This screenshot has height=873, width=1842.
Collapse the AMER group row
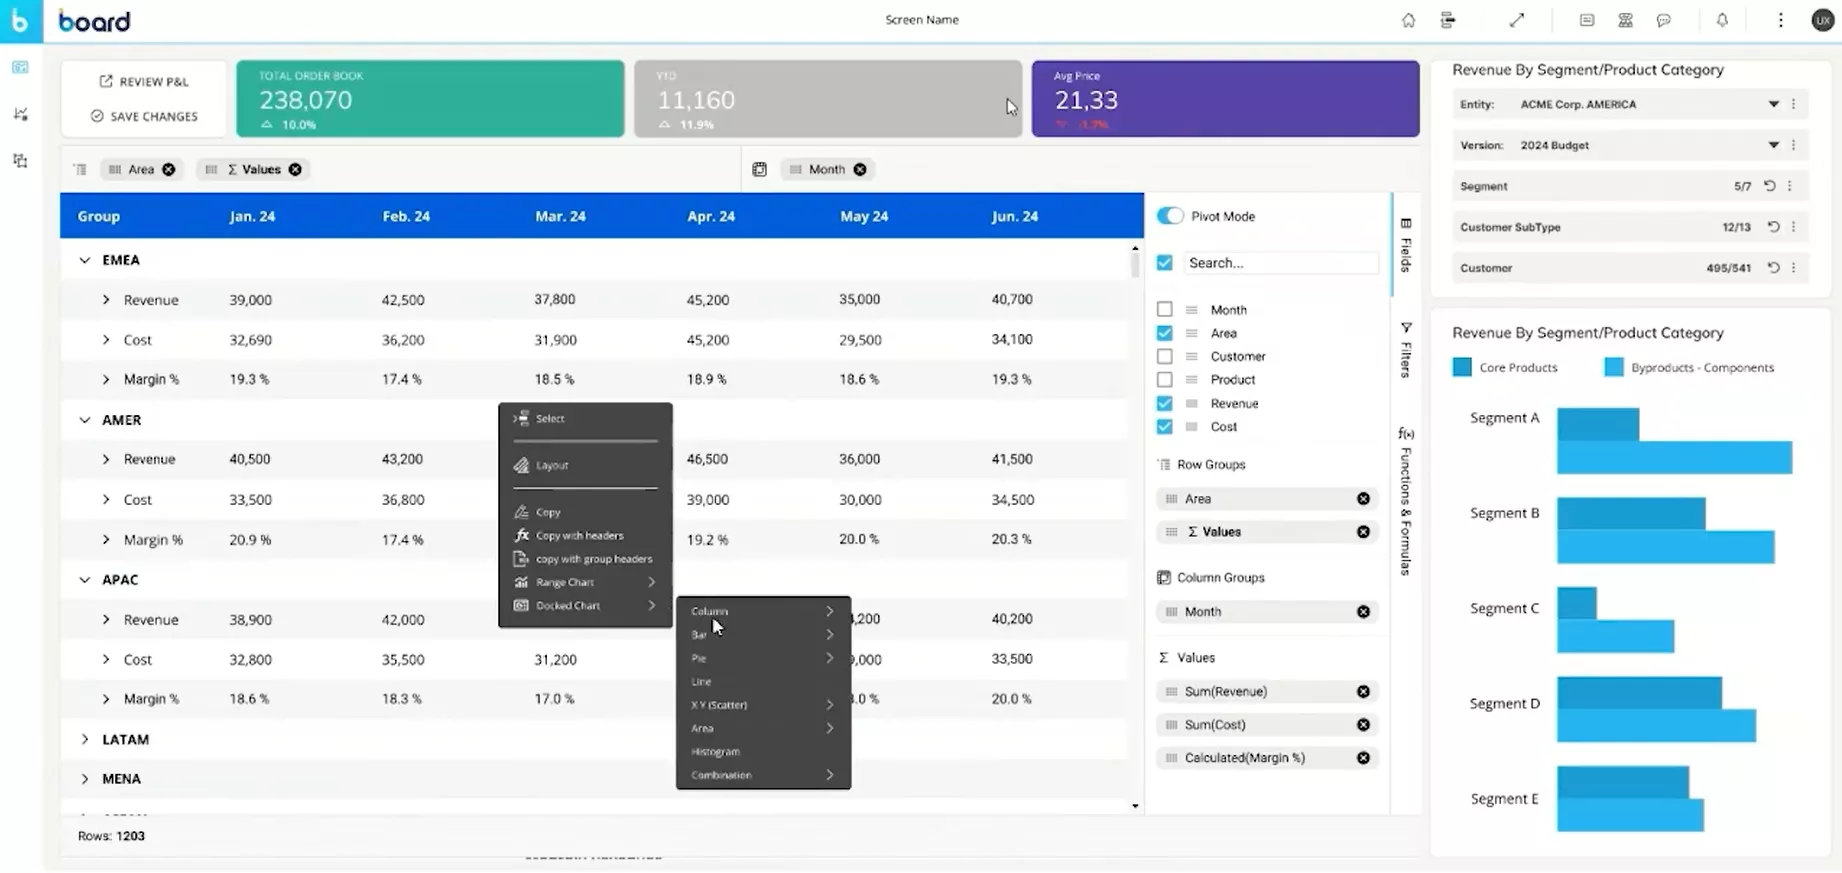(x=85, y=420)
